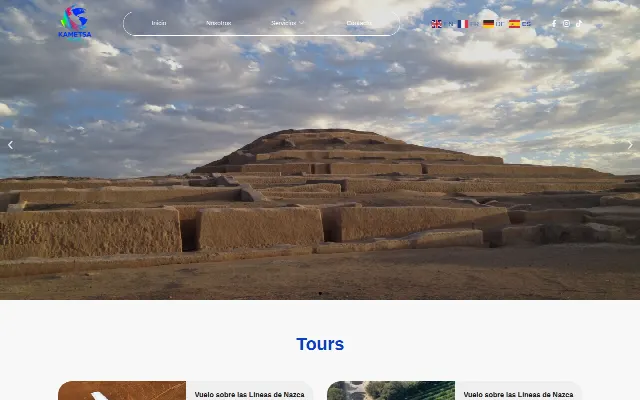Click the Kametsa logo
Image resolution: width=640 pixels, height=400 pixels.
click(75, 22)
